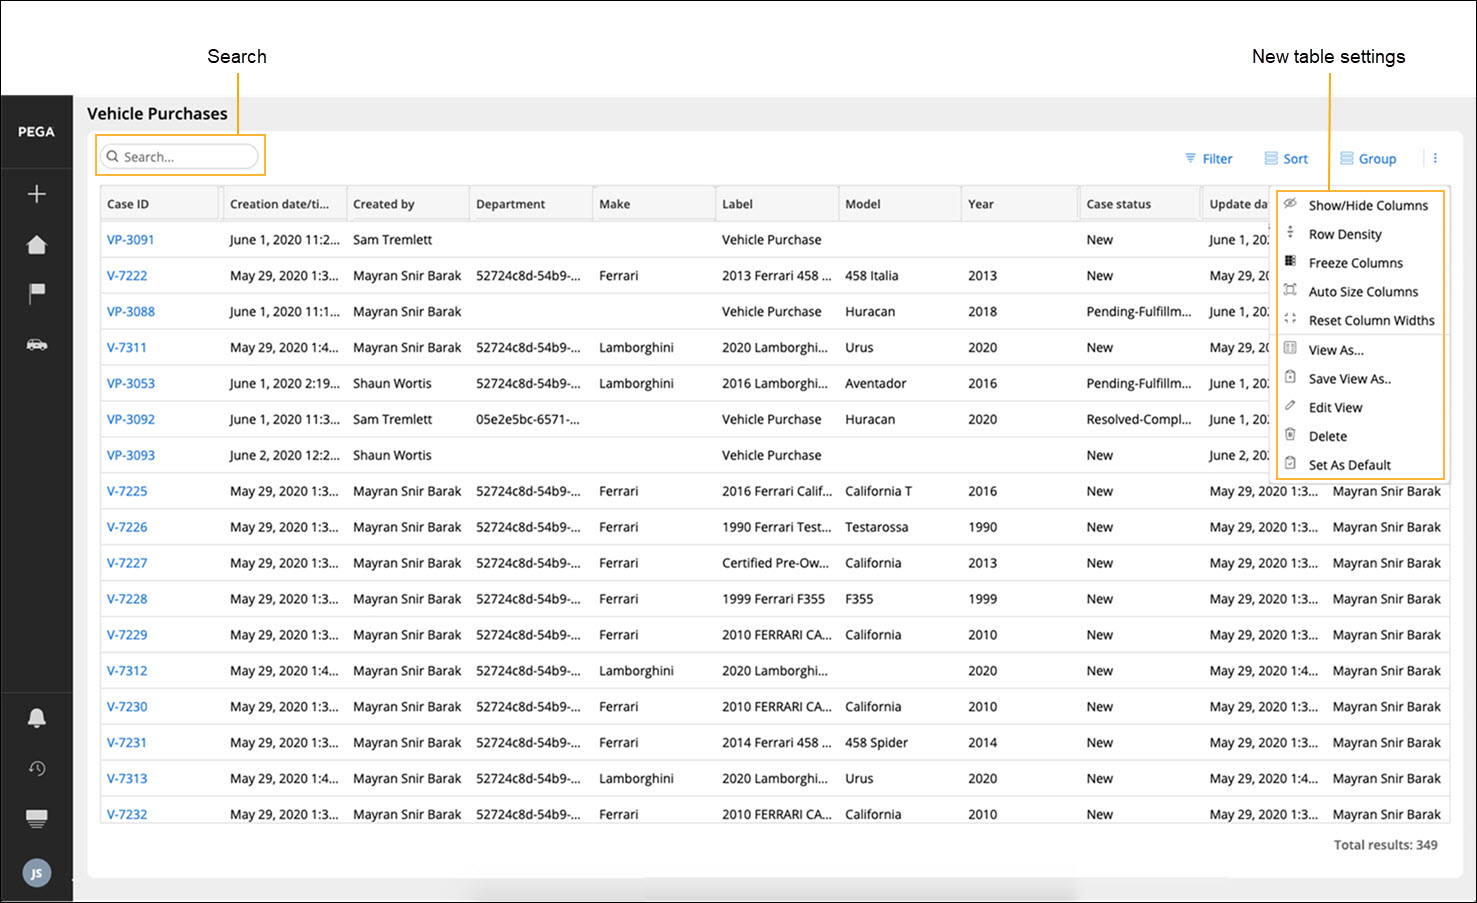
Task: Open case link VP-3091
Action: (x=131, y=240)
